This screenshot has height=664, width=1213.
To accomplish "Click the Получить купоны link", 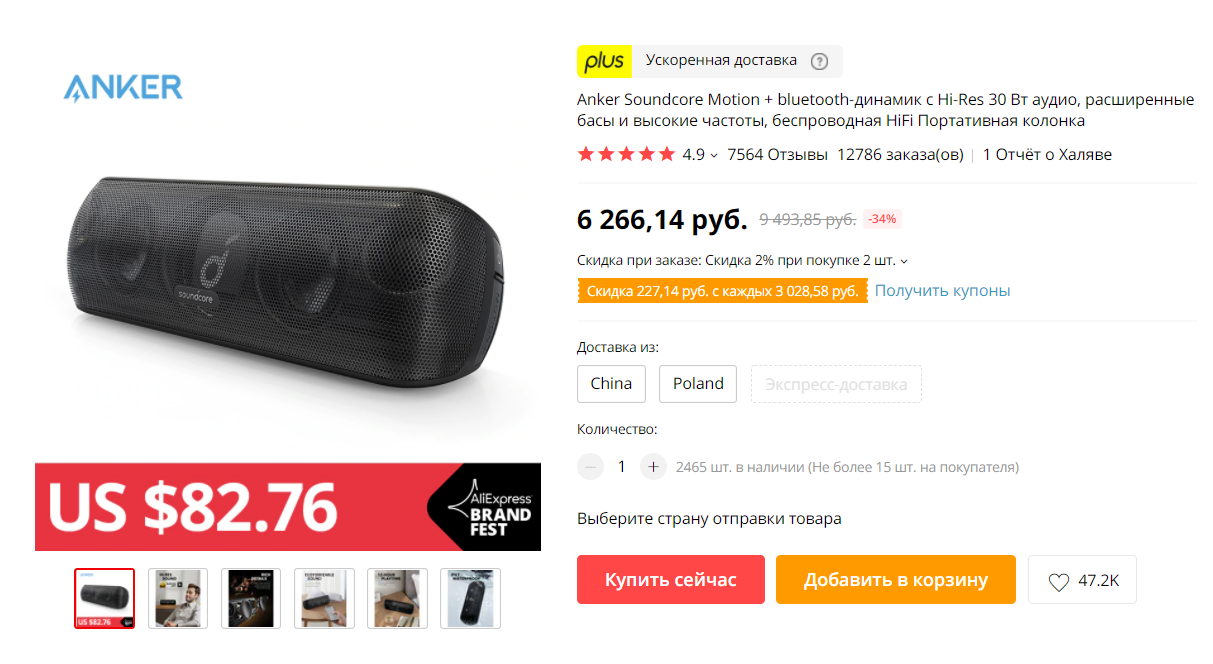I will (x=943, y=291).
